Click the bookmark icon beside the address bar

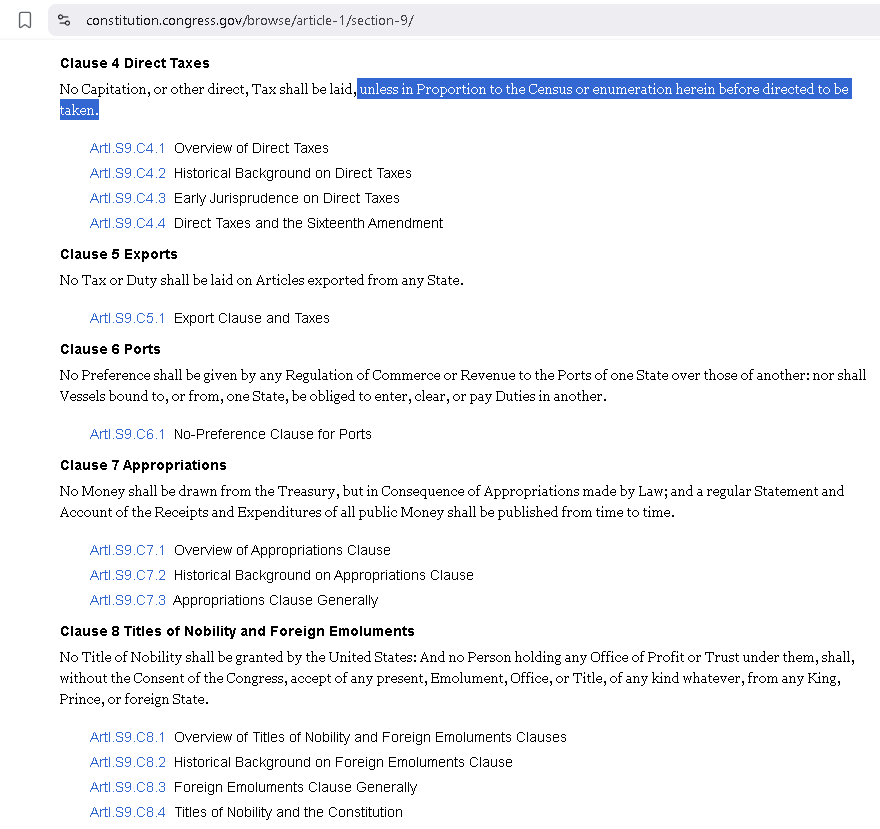click(x=25, y=20)
